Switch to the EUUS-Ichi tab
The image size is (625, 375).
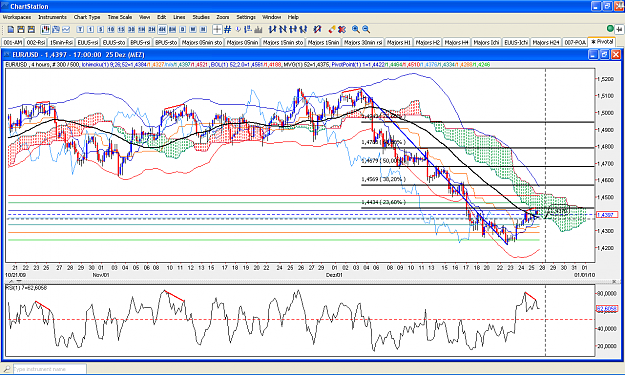click(516, 42)
